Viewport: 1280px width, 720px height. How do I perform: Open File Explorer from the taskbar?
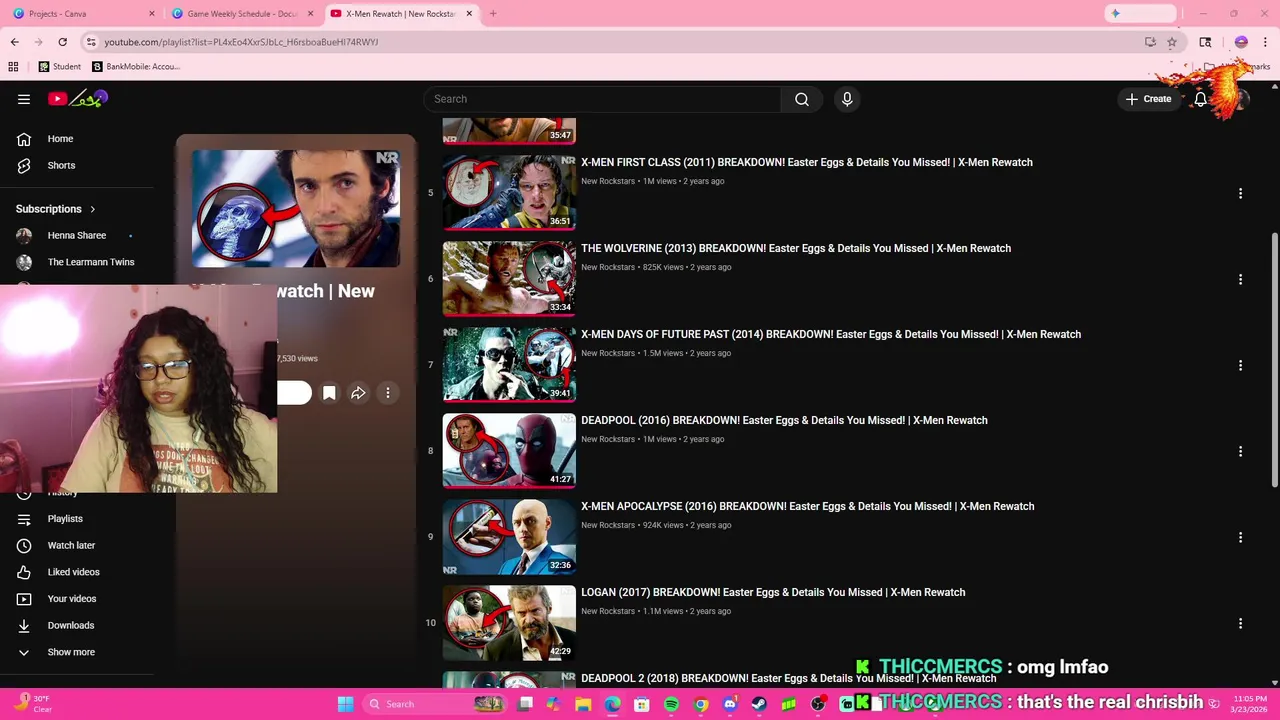tap(583, 704)
